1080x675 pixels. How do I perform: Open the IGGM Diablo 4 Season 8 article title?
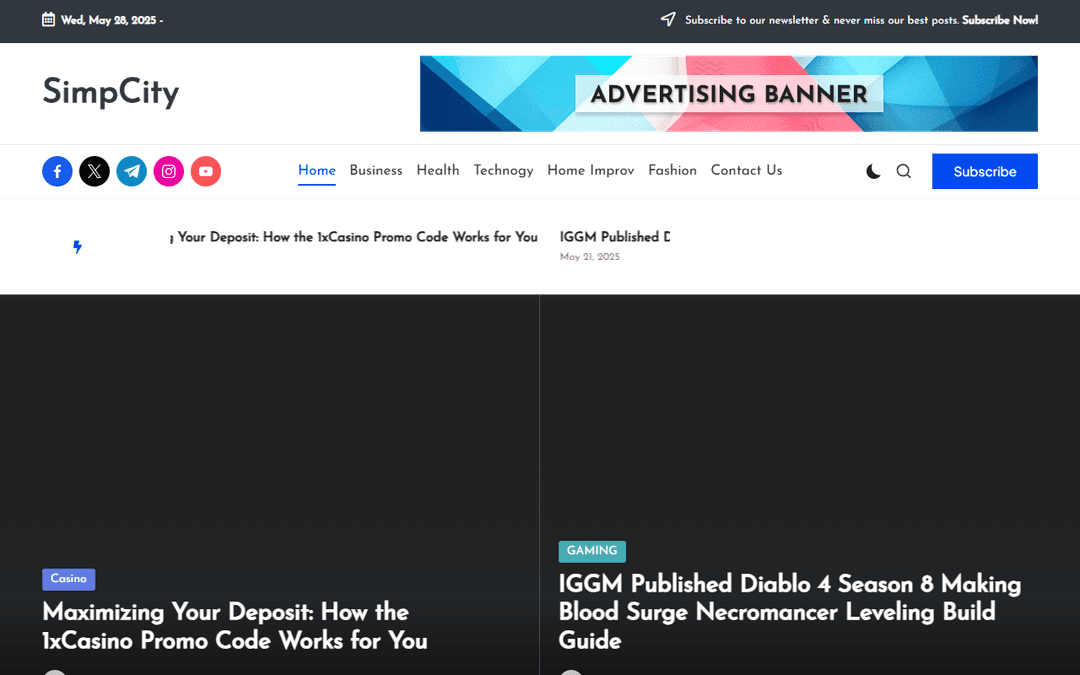coord(789,612)
